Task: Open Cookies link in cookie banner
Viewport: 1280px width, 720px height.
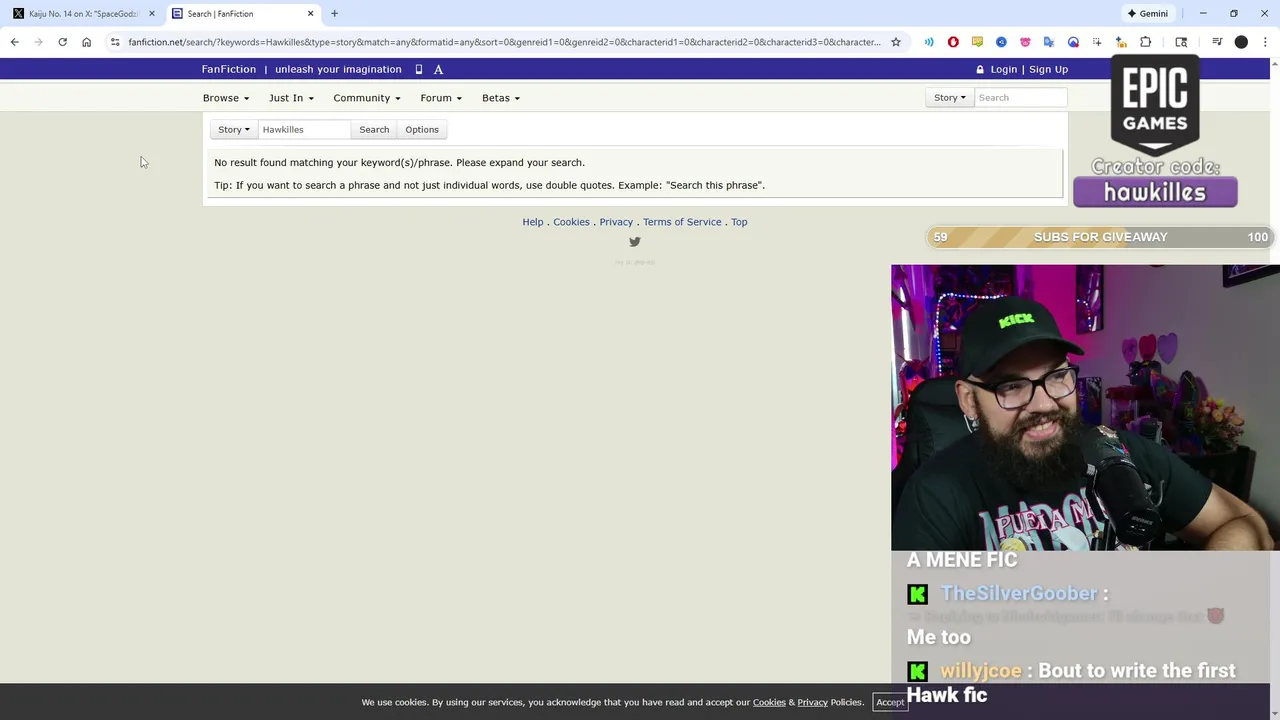Action: click(769, 702)
